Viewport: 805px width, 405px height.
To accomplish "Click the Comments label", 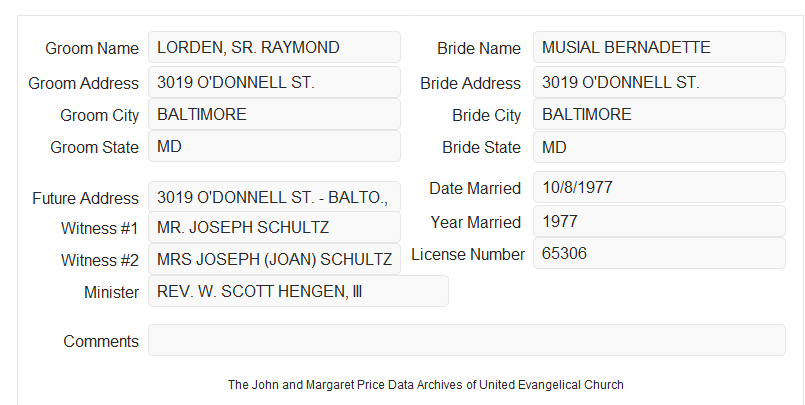I will pos(101,341).
